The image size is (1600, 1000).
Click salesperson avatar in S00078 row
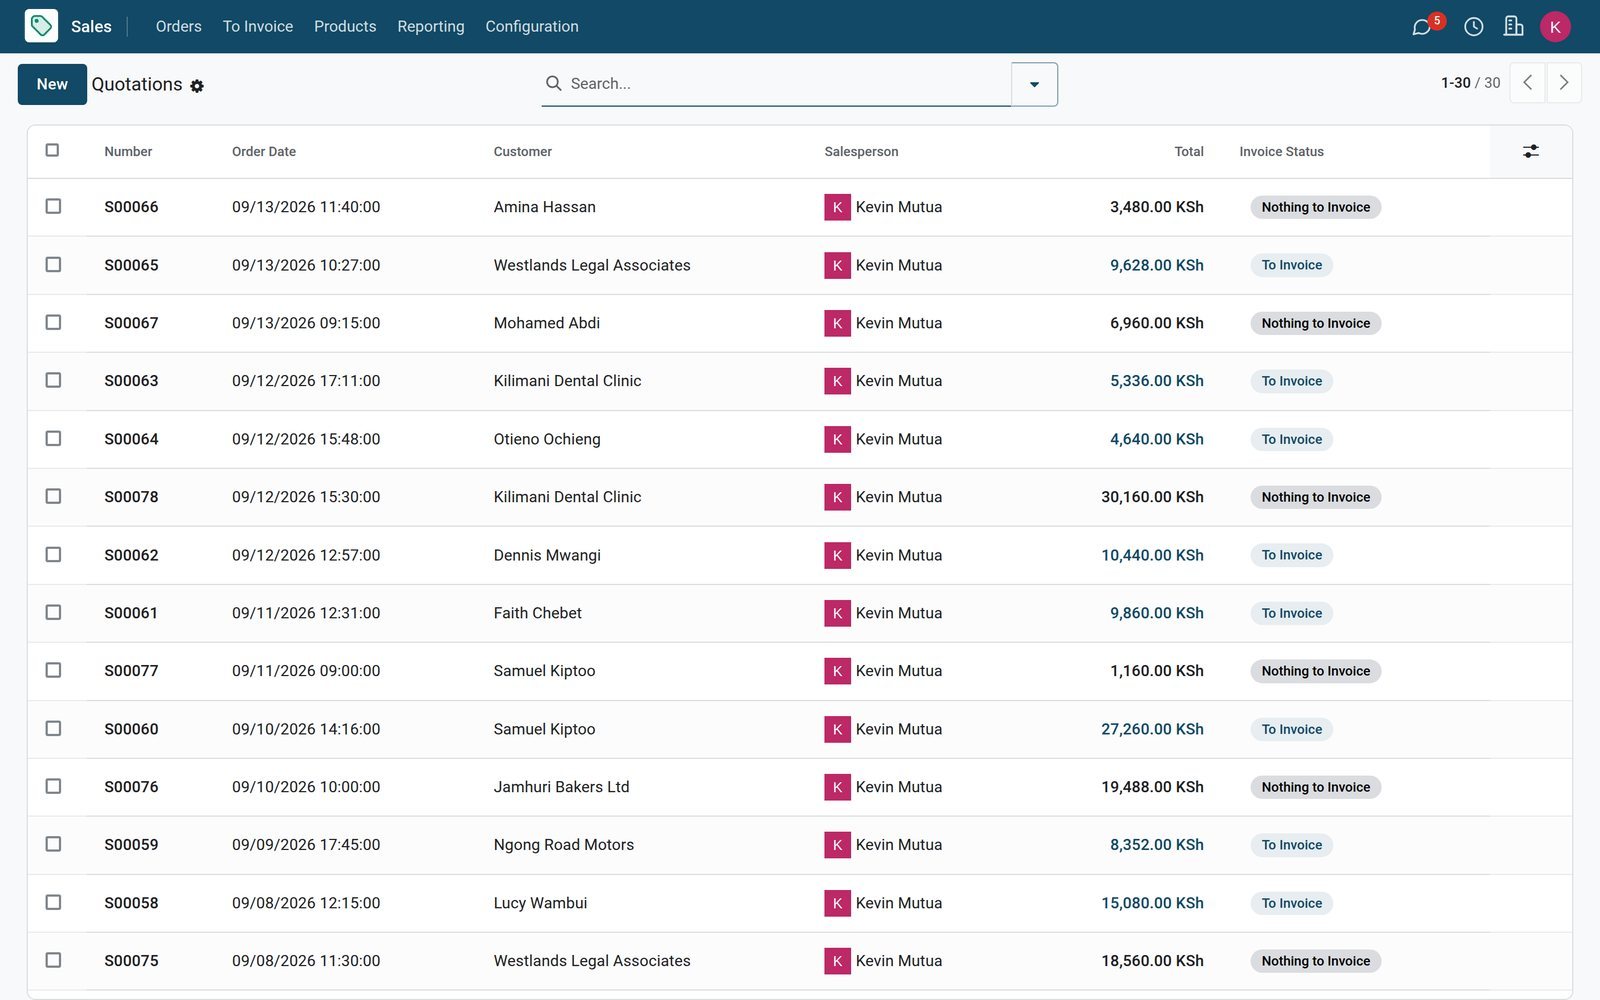click(x=837, y=497)
